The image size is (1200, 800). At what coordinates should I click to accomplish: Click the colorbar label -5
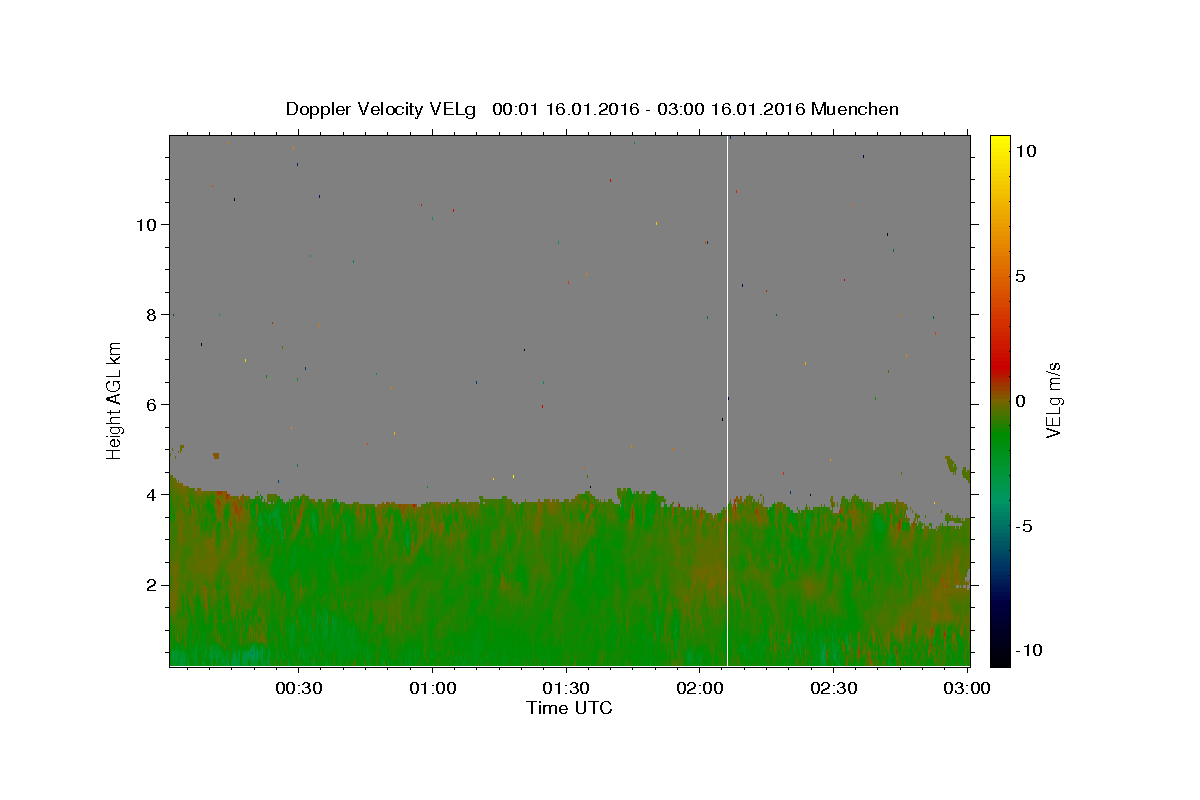pyautogui.click(x=1024, y=526)
